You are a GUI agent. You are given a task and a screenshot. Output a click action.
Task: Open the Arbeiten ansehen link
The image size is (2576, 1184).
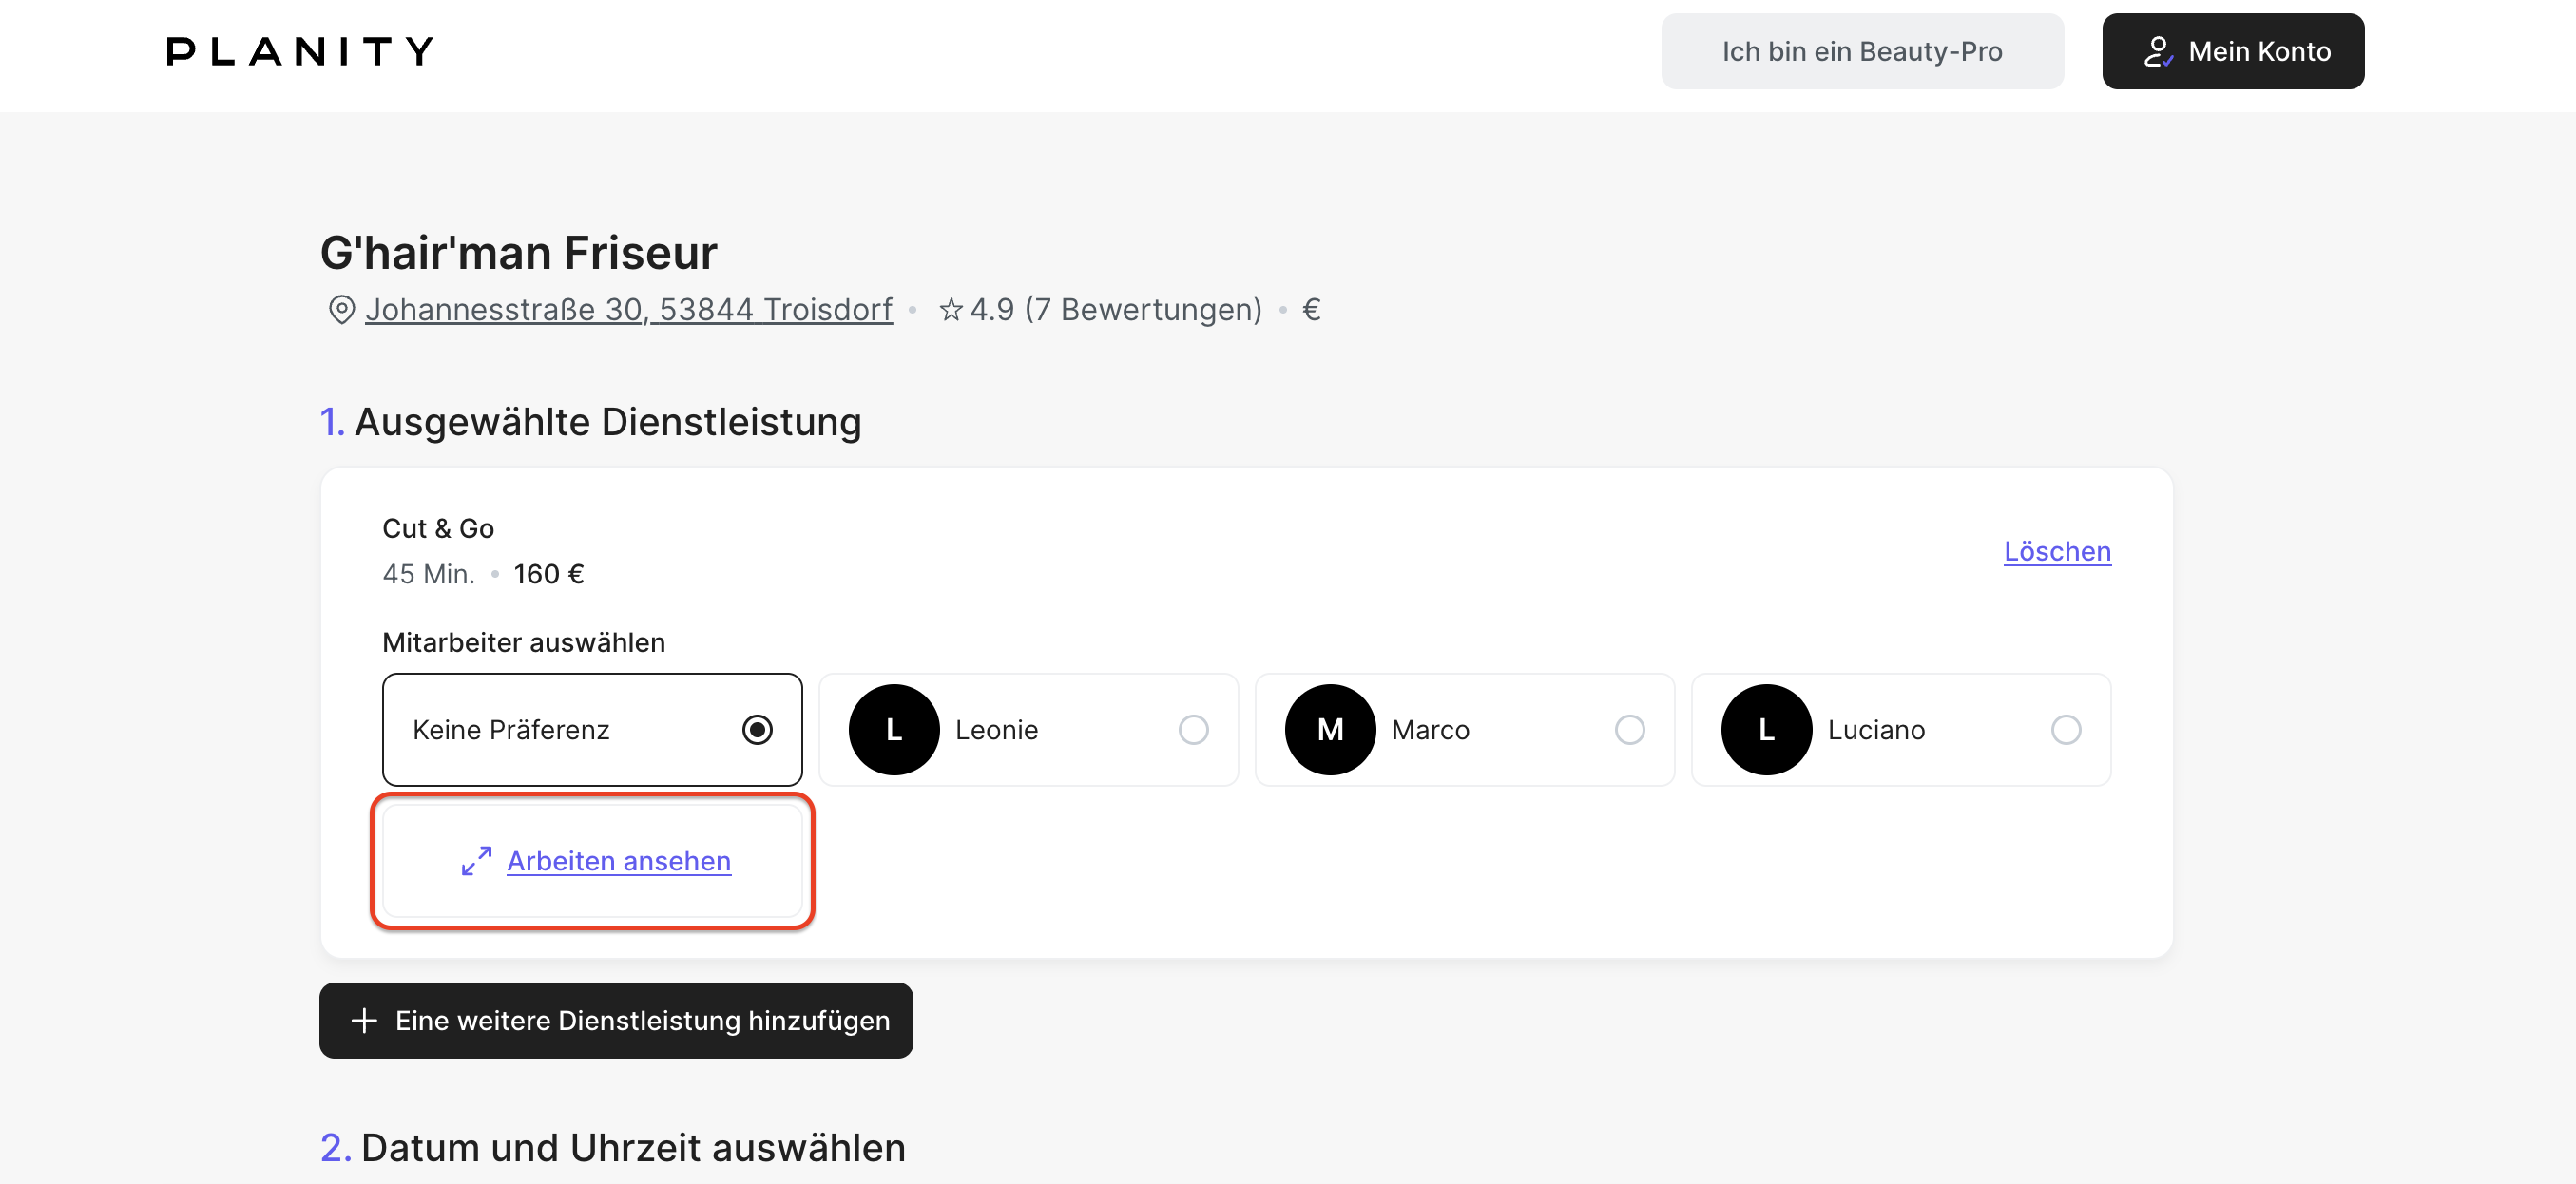tap(619, 861)
